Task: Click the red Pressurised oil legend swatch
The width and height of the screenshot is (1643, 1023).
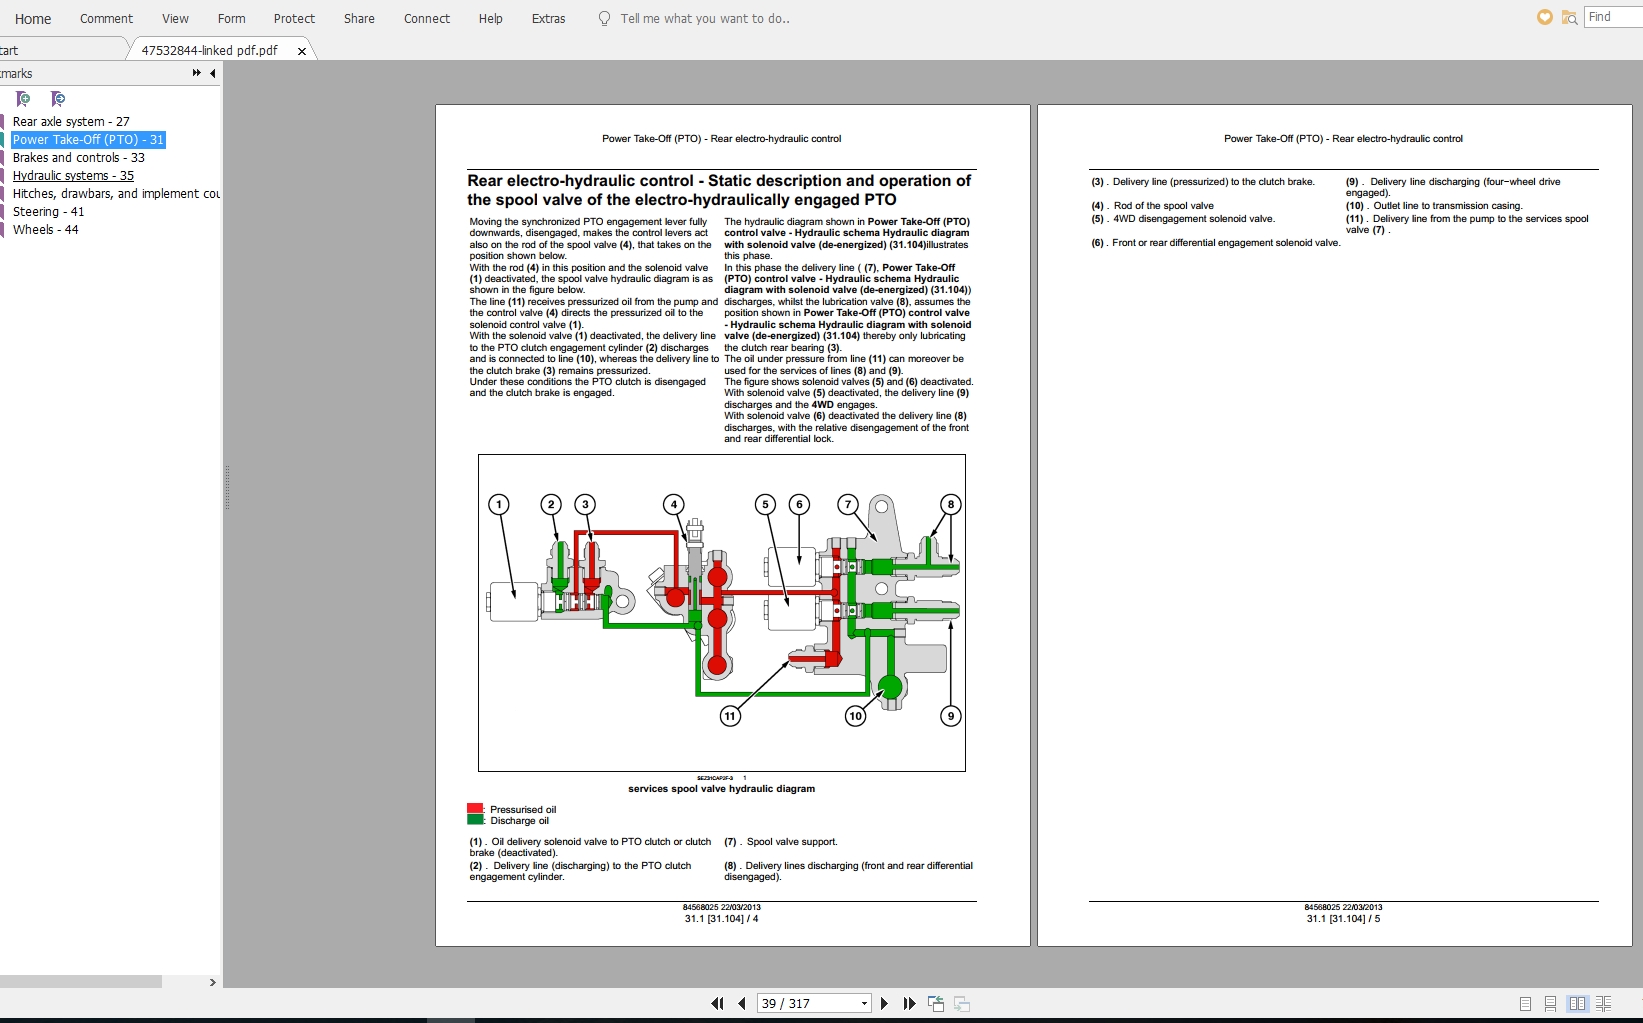Action: point(475,808)
